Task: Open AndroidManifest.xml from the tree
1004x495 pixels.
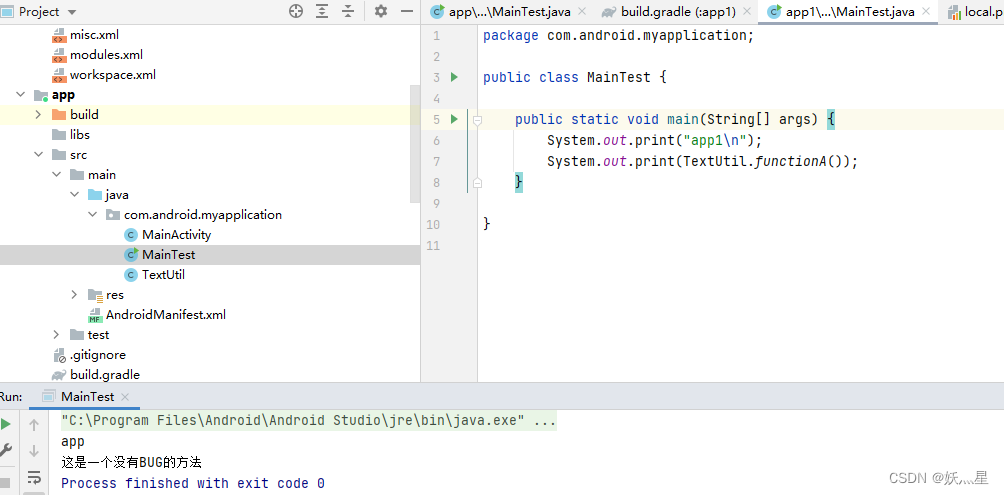Action: click(x=166, y=314)
